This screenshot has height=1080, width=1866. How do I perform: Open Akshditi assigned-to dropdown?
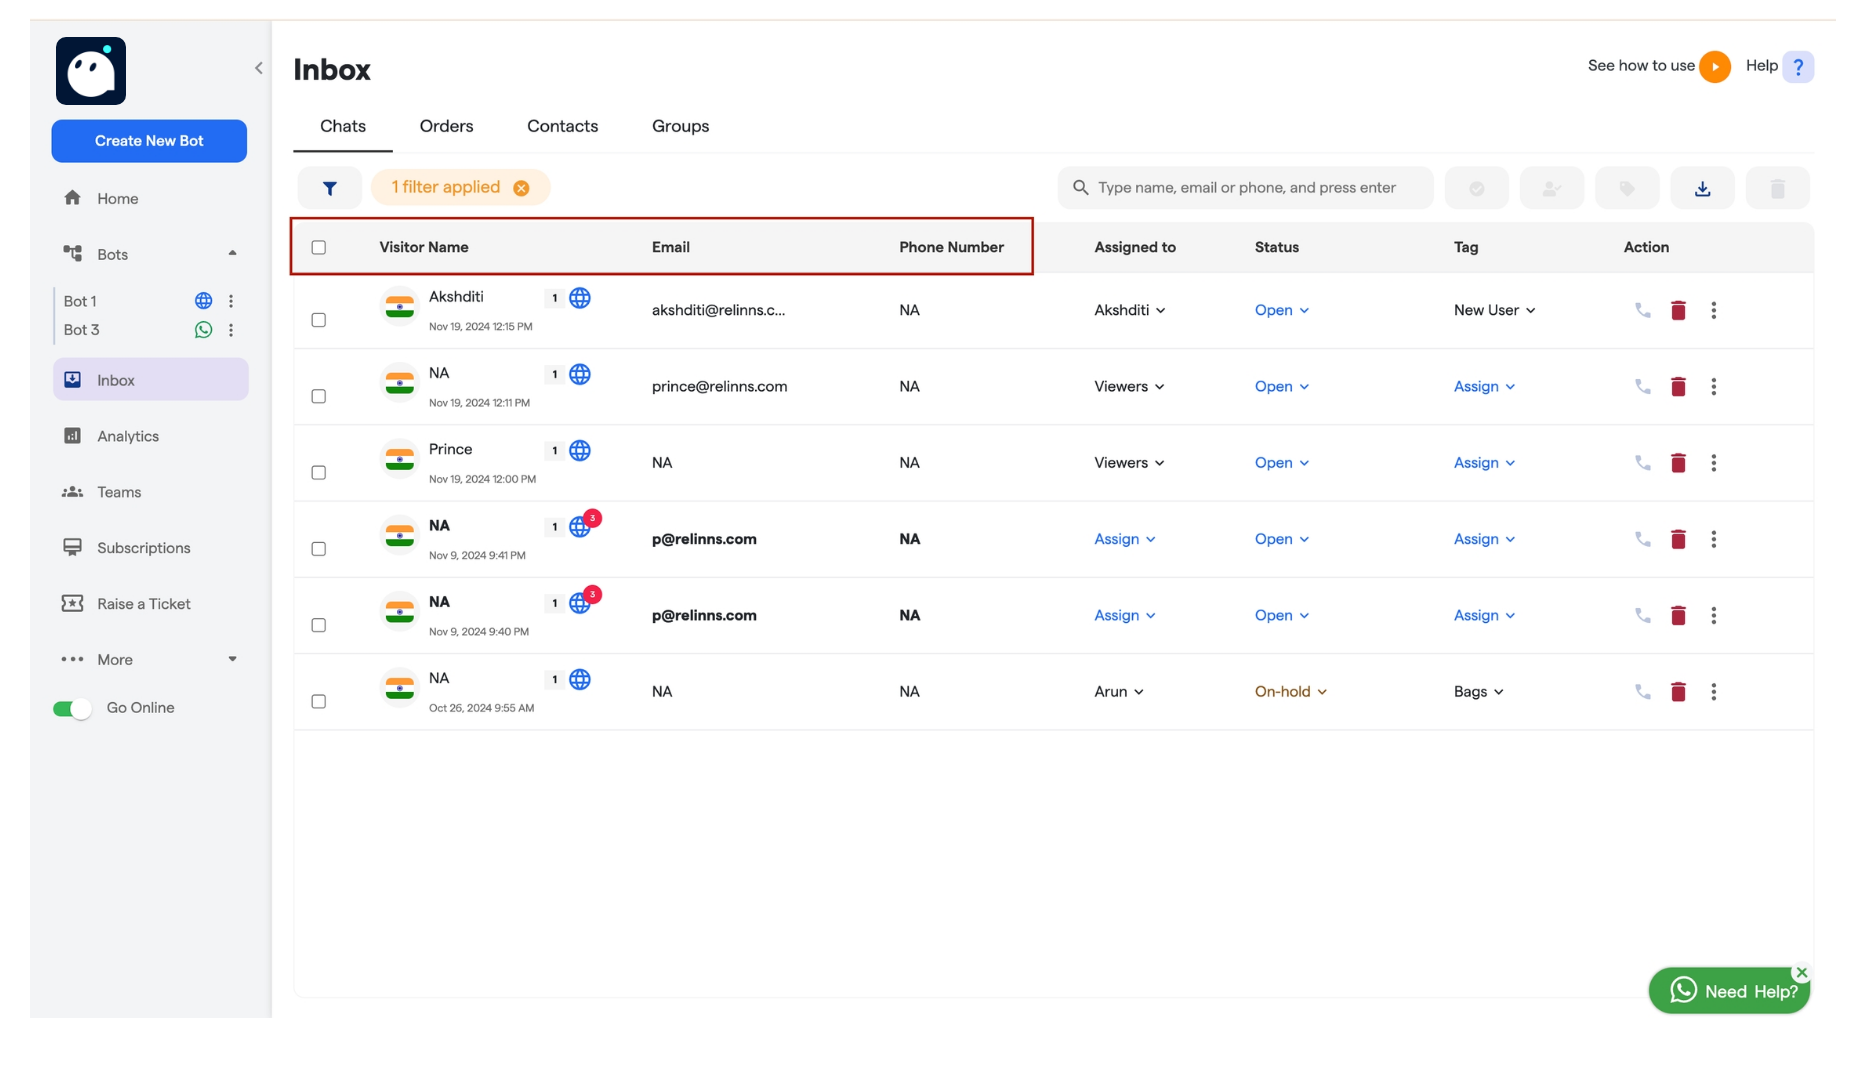click(x=1130, y=310)
